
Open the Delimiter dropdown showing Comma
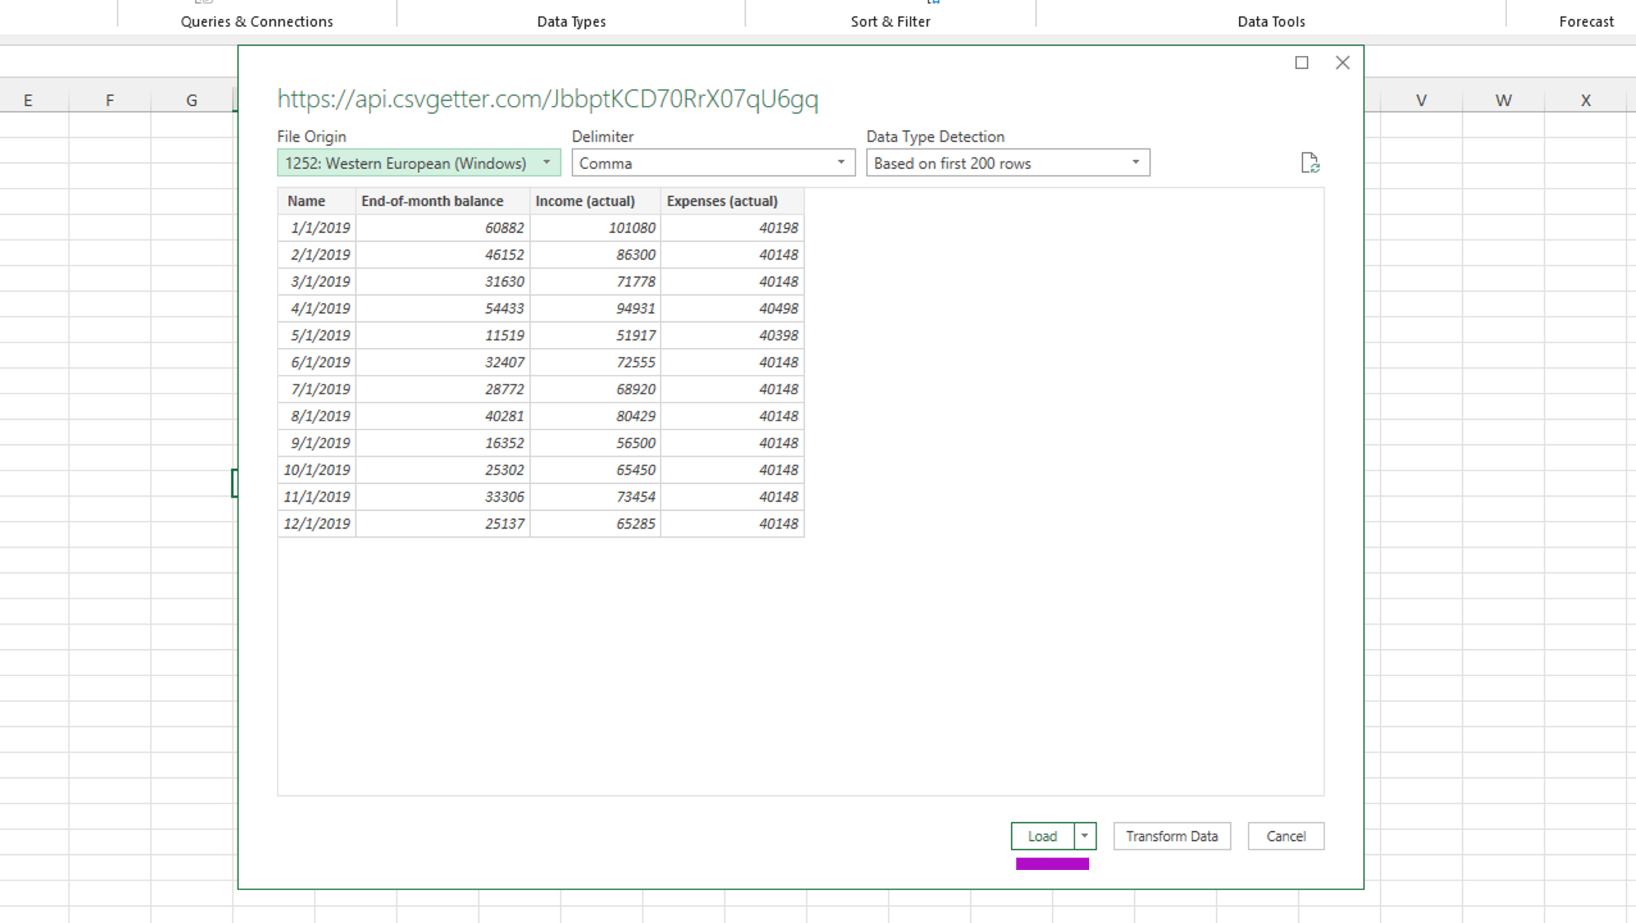click(840, 162)
